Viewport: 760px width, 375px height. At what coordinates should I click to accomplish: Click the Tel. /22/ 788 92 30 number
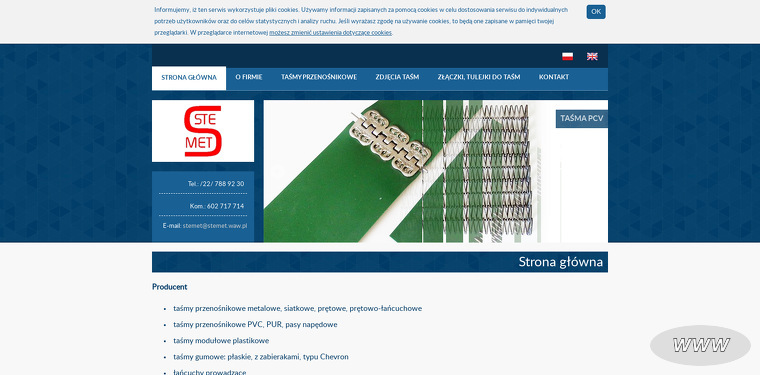216,184
